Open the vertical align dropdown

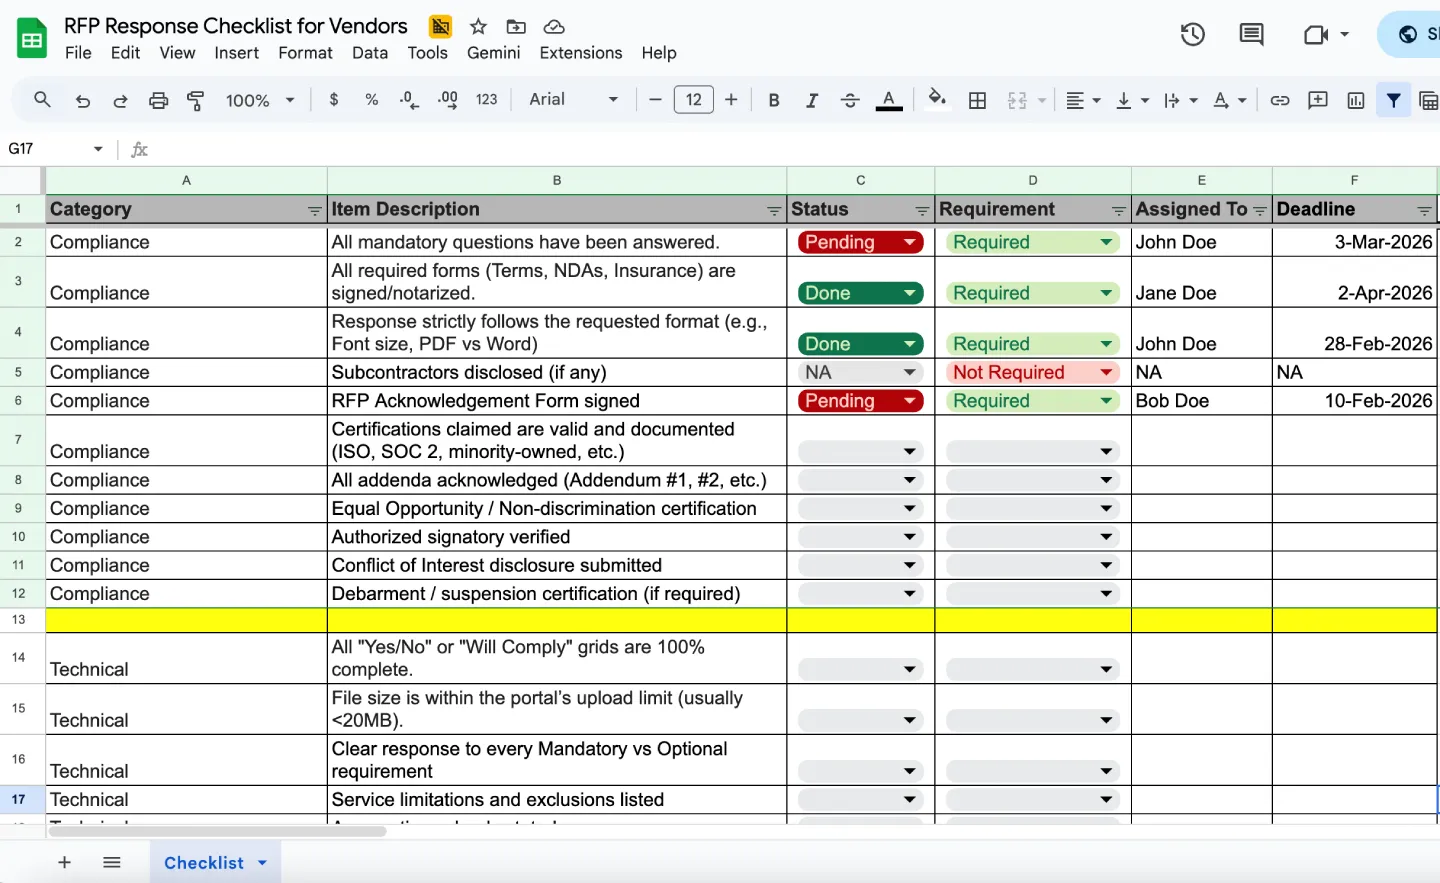coord(1132,100)
